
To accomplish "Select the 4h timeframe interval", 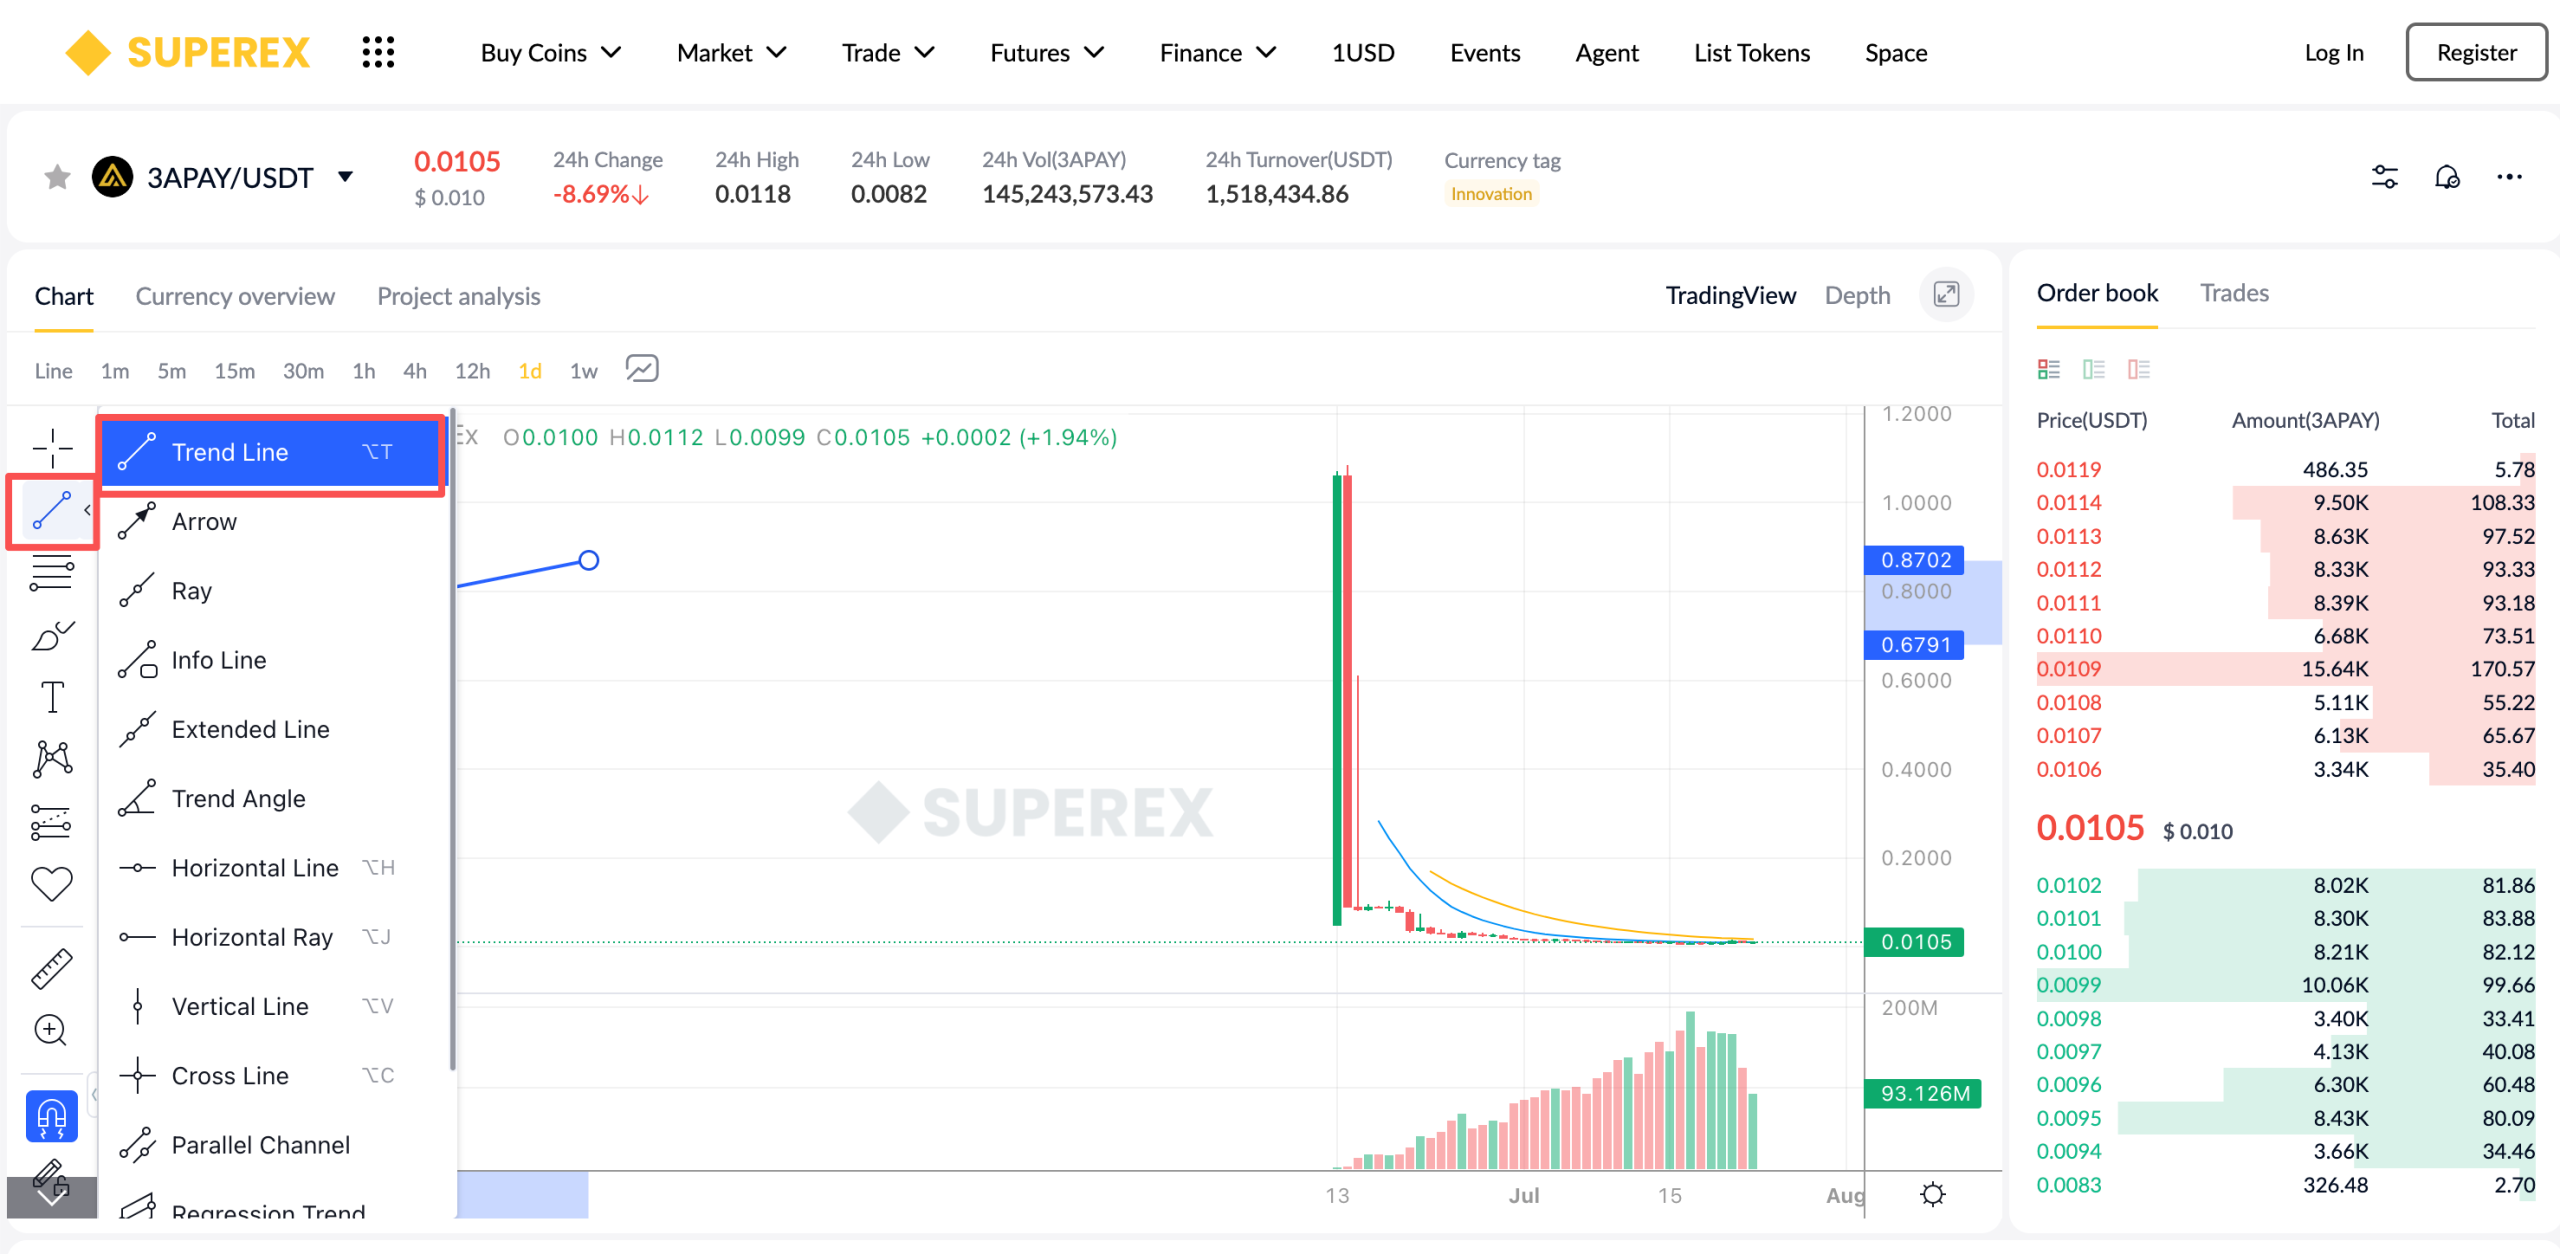I will click(415, 371).
